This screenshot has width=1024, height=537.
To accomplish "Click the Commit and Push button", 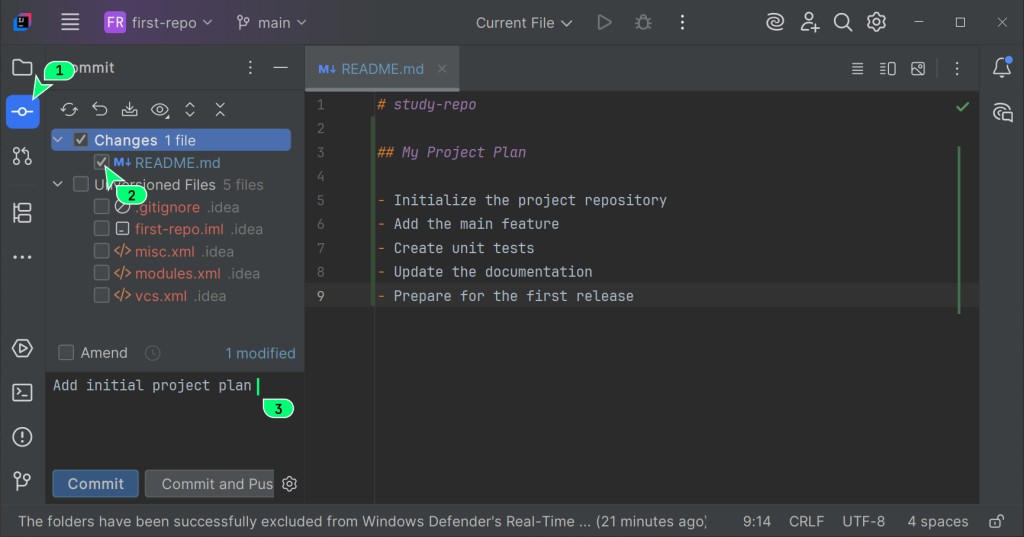I will point(210,483).
